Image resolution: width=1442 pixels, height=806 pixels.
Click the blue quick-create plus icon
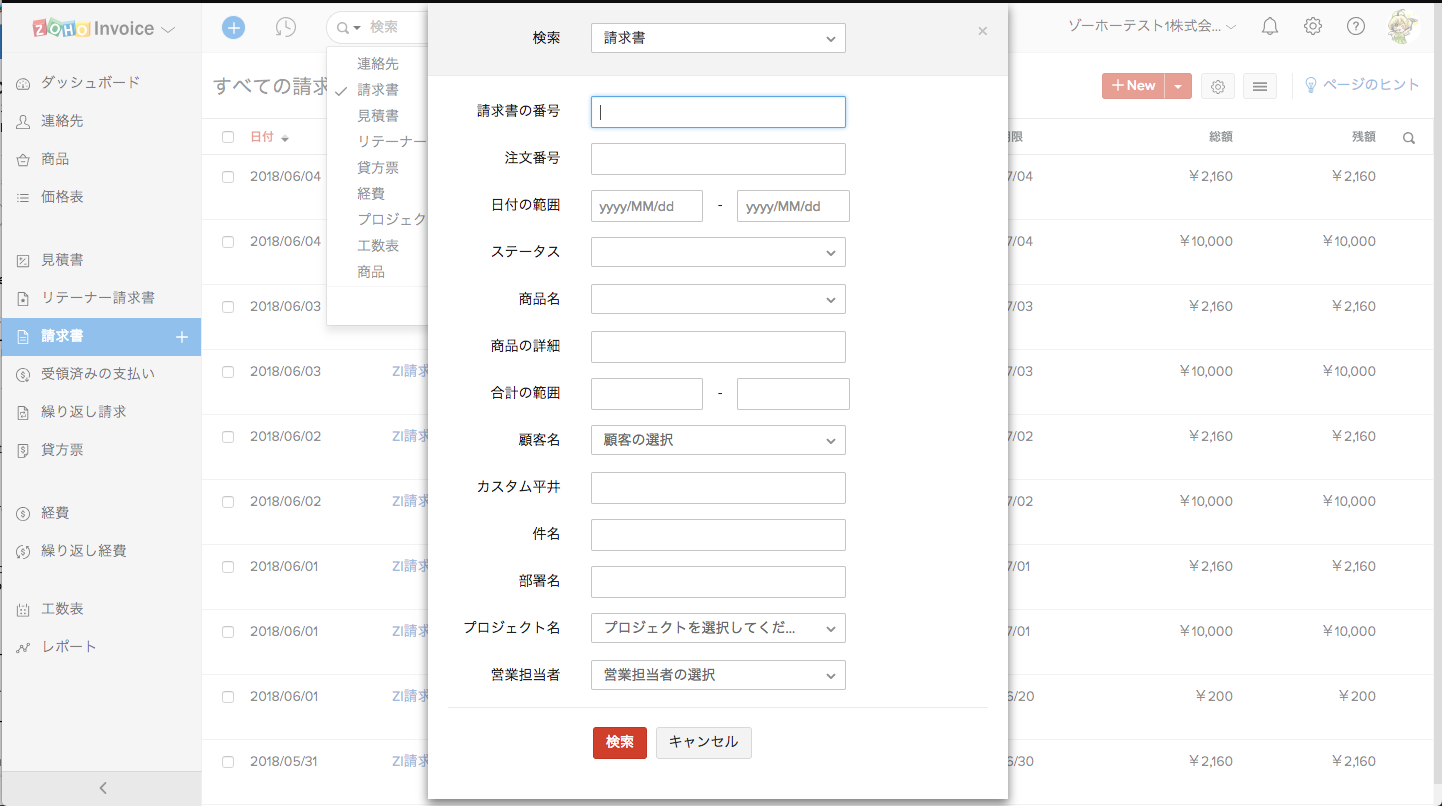pyautogui.click(x=233, y=28)
